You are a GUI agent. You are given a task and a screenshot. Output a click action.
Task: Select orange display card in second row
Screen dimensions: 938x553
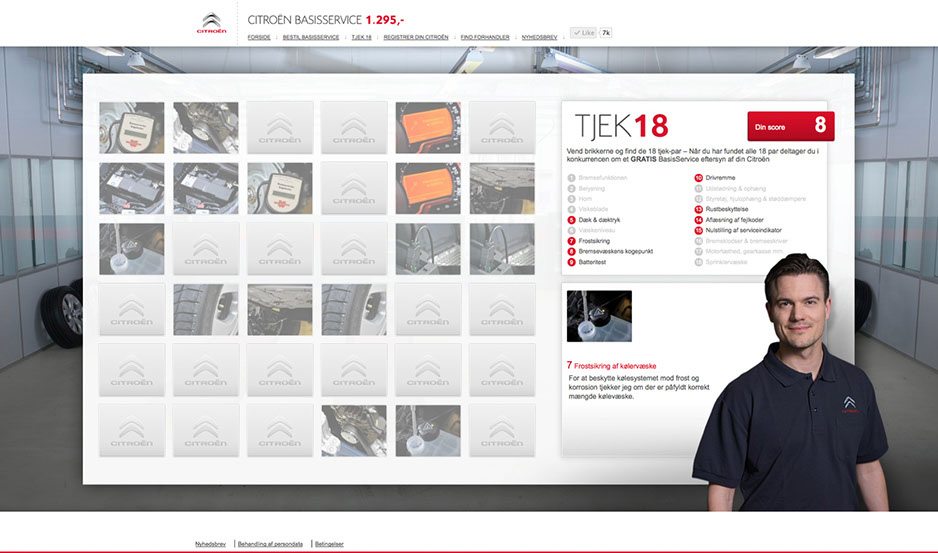tap(428, 189)
